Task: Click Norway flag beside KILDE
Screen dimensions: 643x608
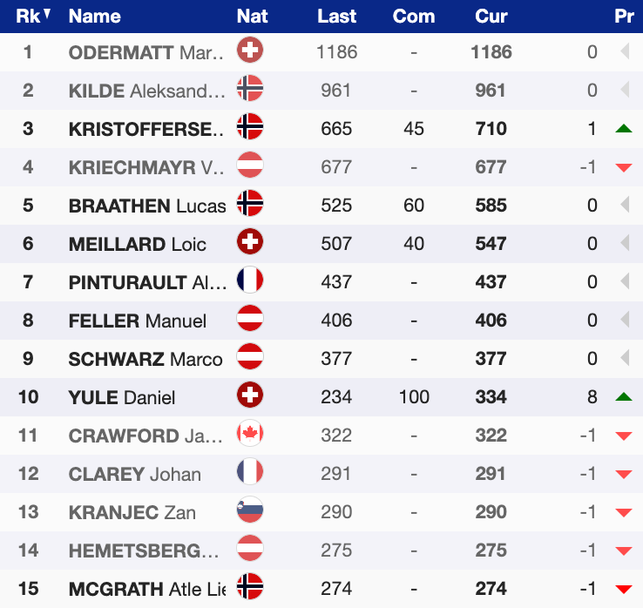Action: 250,90
